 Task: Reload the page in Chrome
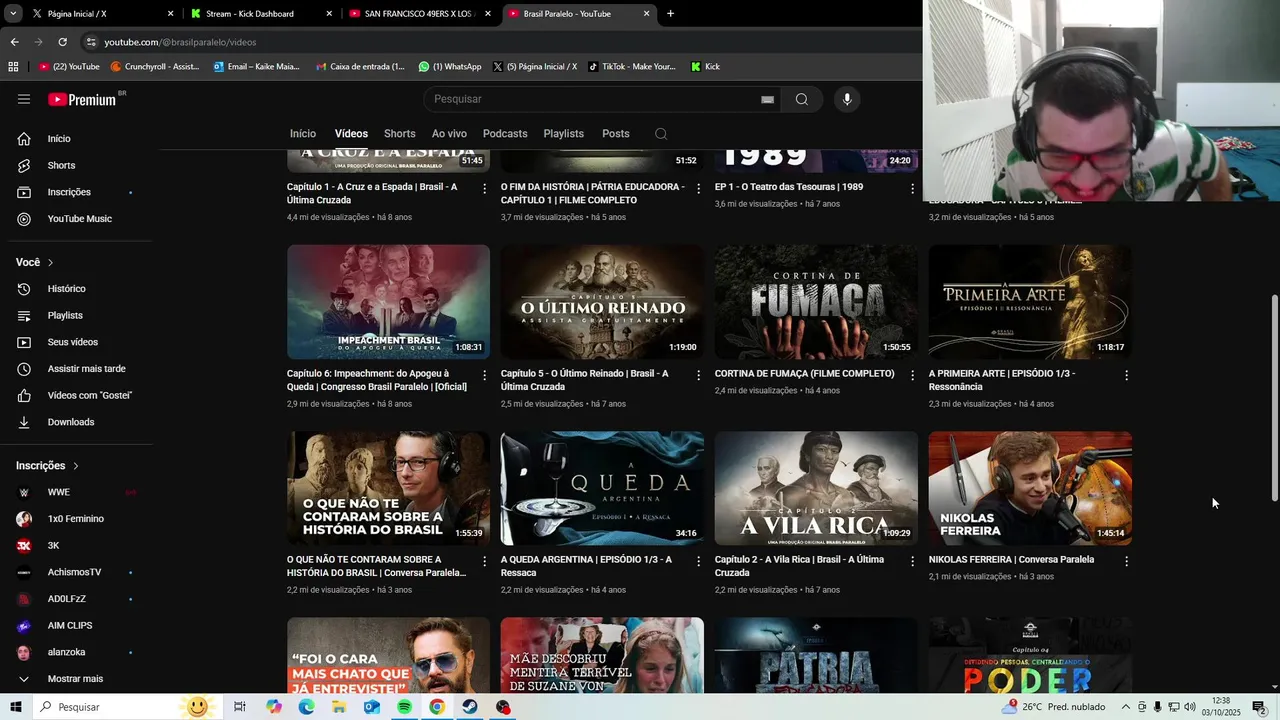click(62, 42)
